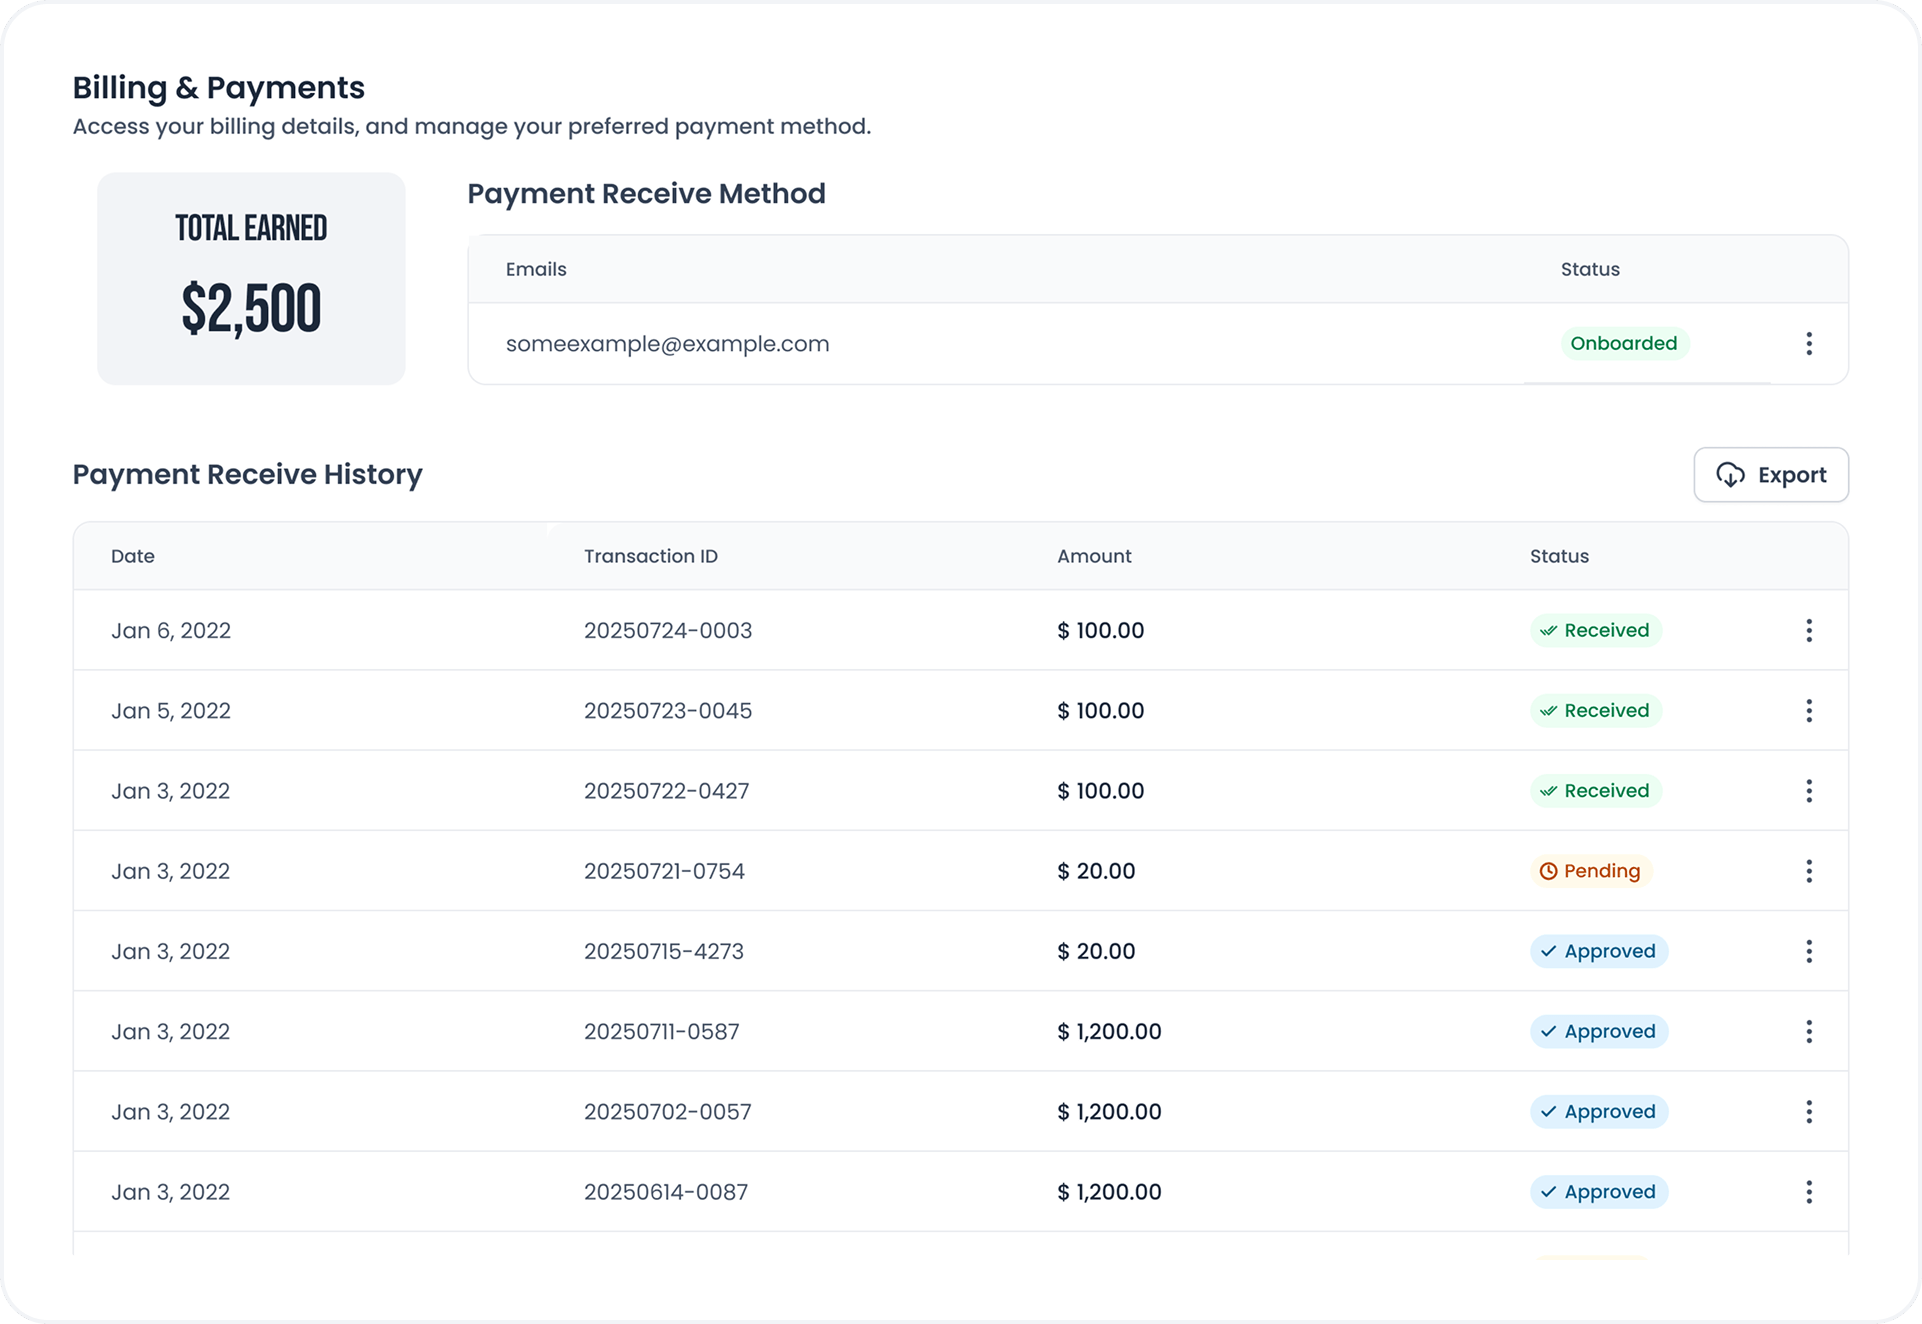1922x1324 pixels.
Task: Click history table's Status column header
Action: (x=1559, y=556)
